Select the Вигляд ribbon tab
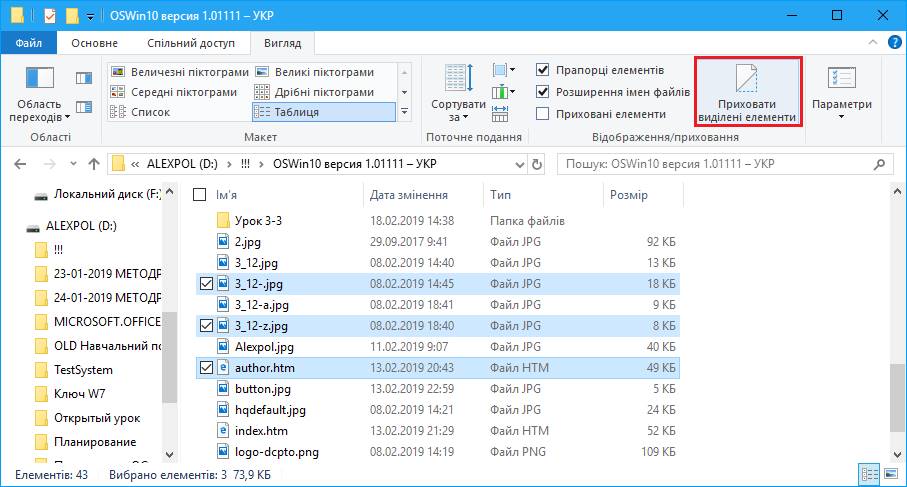 (282, 43)
